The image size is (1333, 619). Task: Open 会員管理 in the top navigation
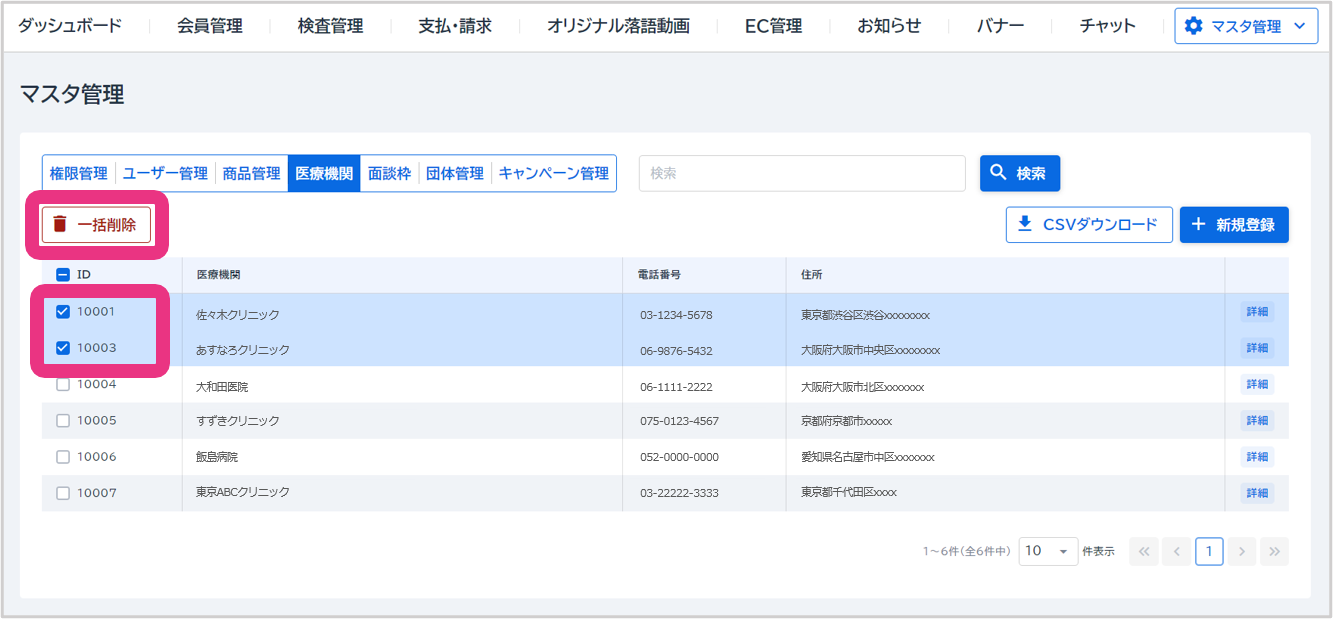[x=210, y=26]
